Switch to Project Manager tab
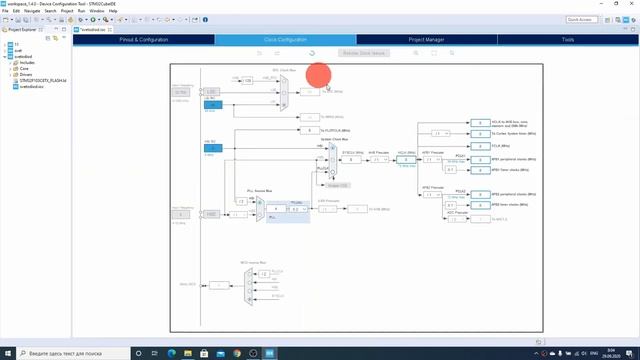 click(427, 40)
